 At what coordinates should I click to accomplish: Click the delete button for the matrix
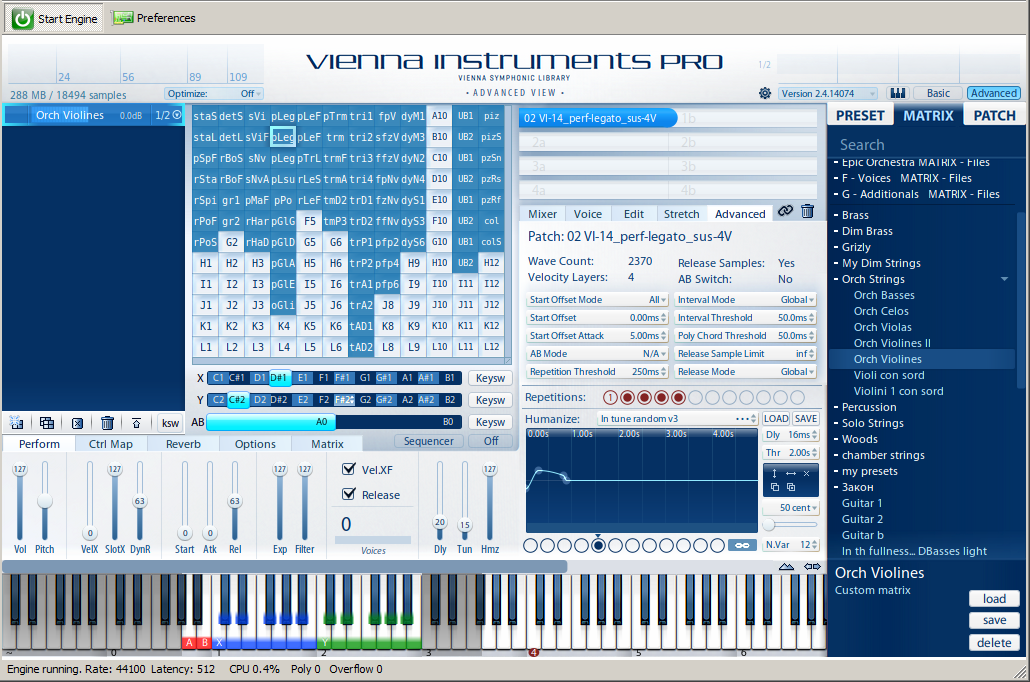click(x=994, y=643)
